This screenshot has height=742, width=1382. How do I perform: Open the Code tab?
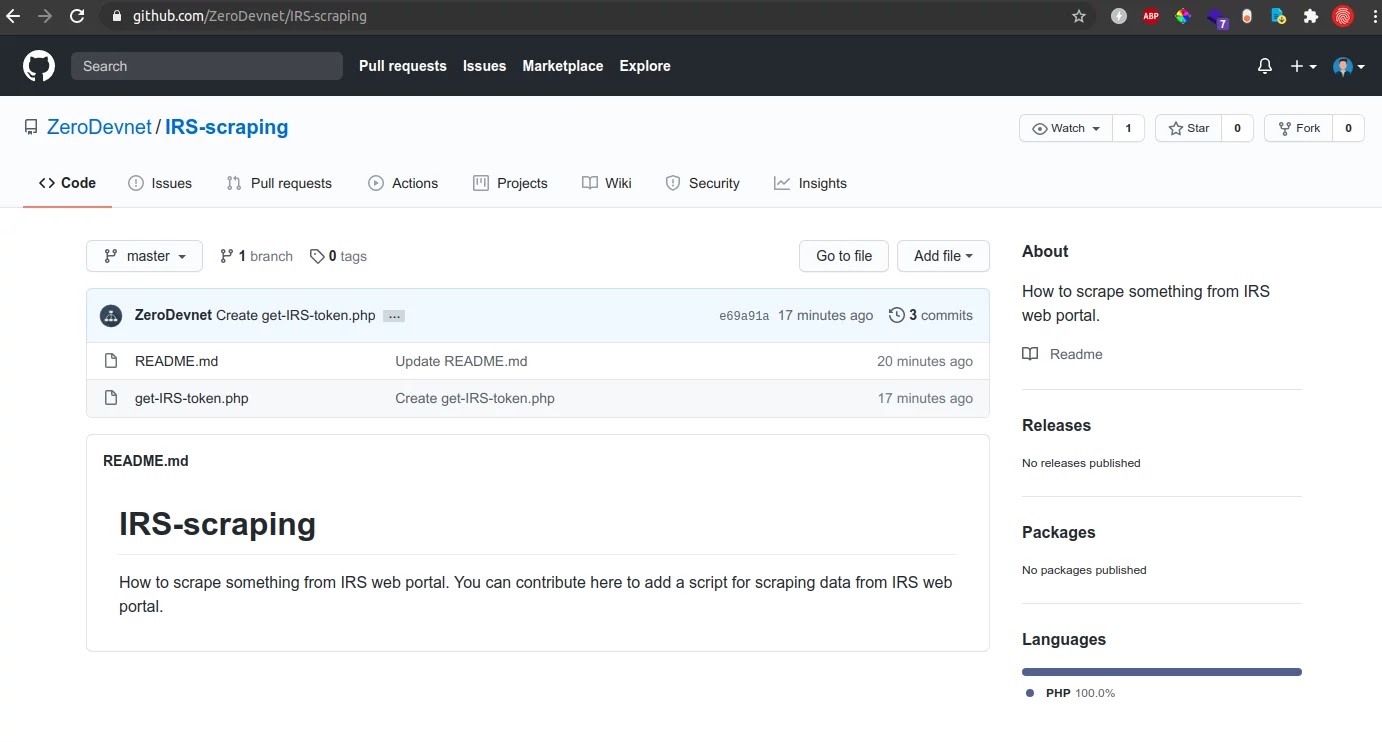pyautogui.click(x=67, y=183)
